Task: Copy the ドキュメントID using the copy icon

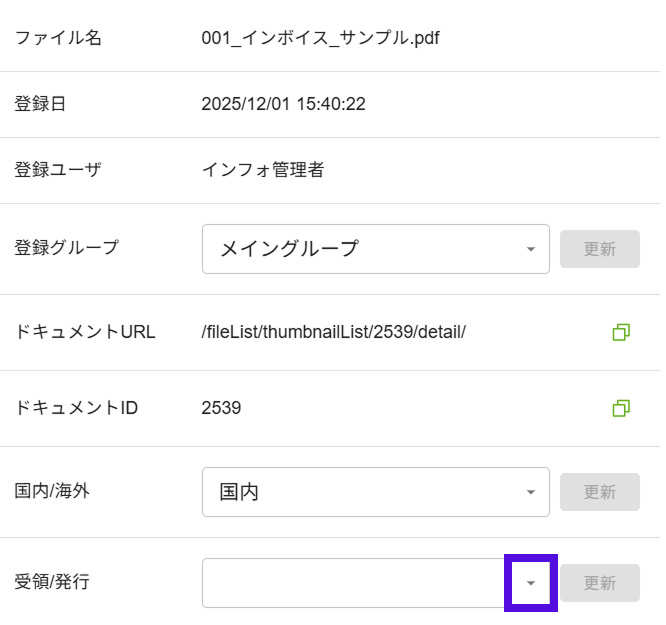Action: 620,408
